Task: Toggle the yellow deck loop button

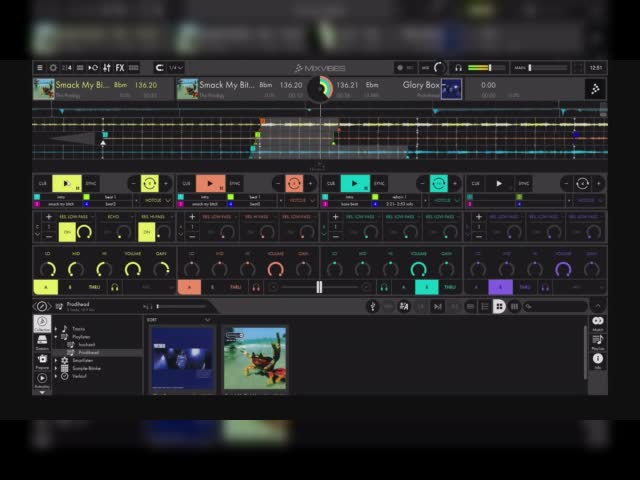Action: [150, 184]
